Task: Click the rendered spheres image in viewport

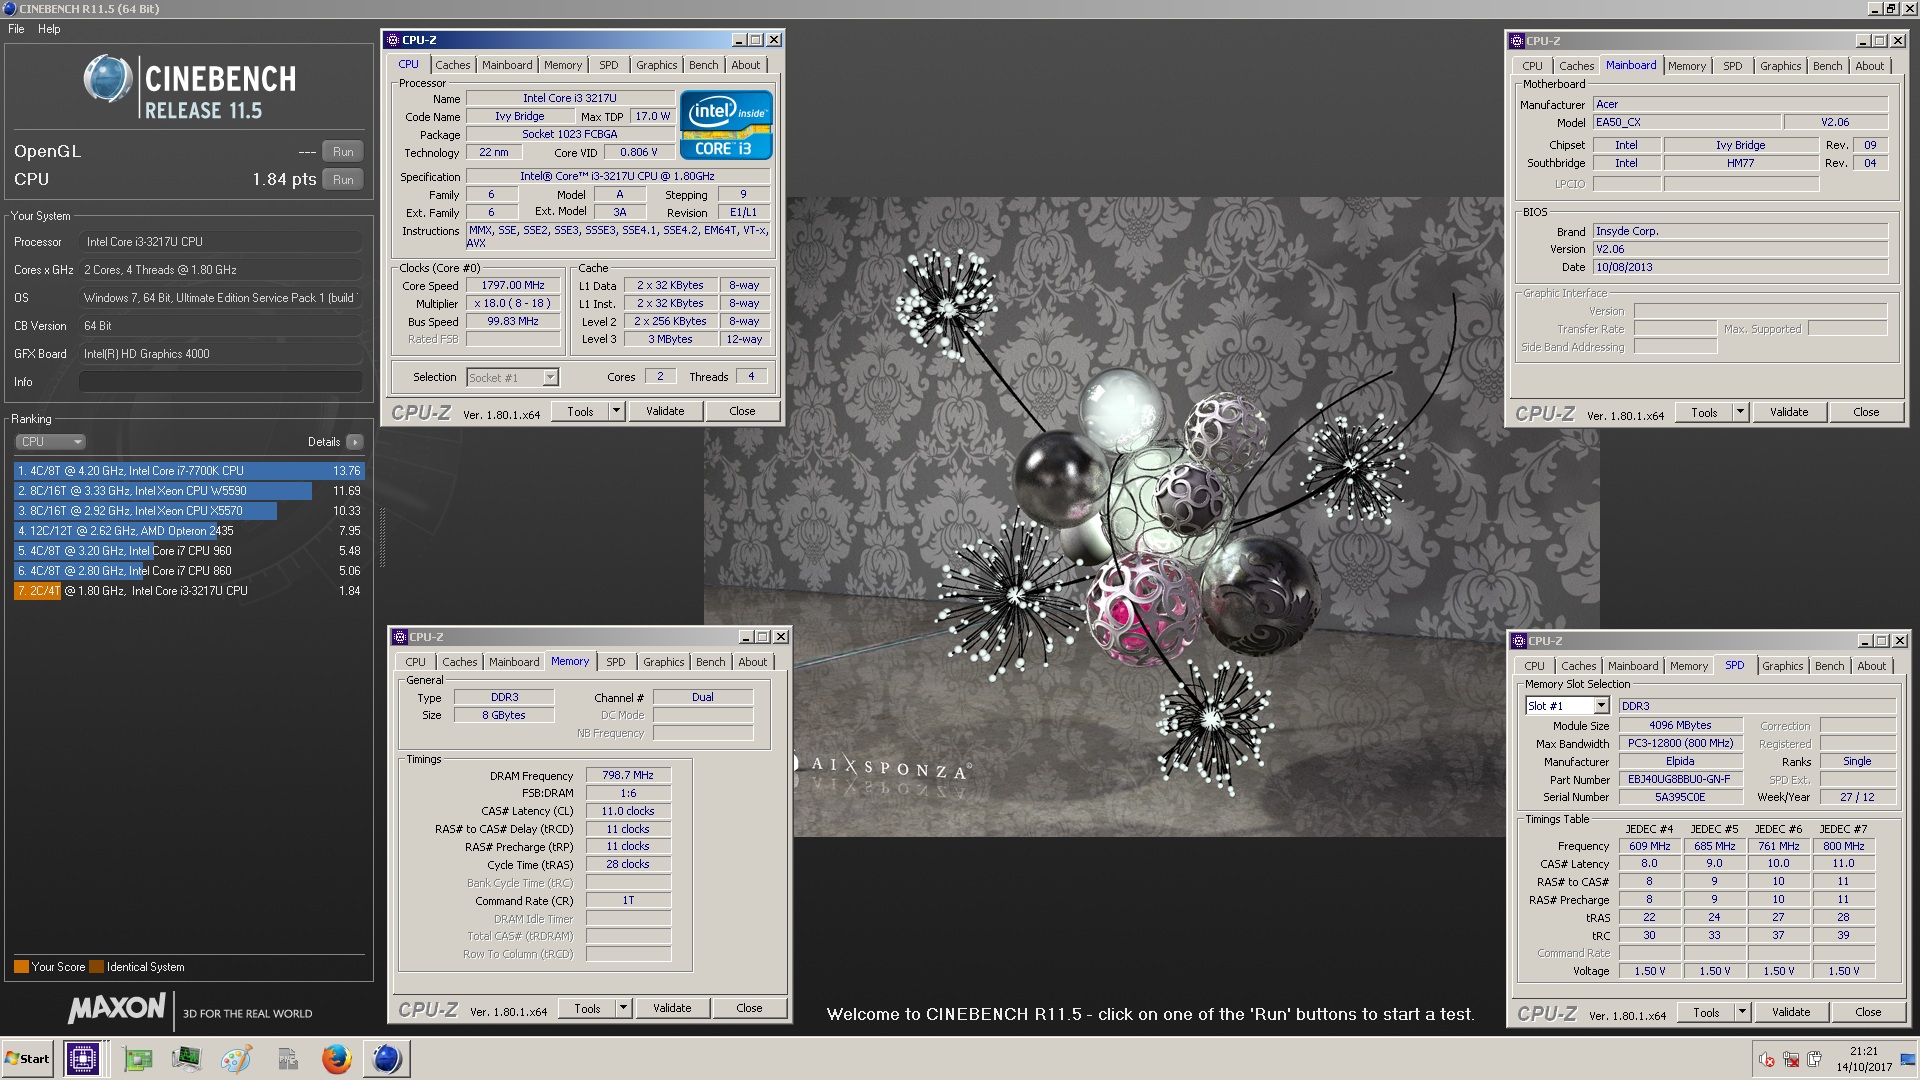Action: pos(1151,515)
